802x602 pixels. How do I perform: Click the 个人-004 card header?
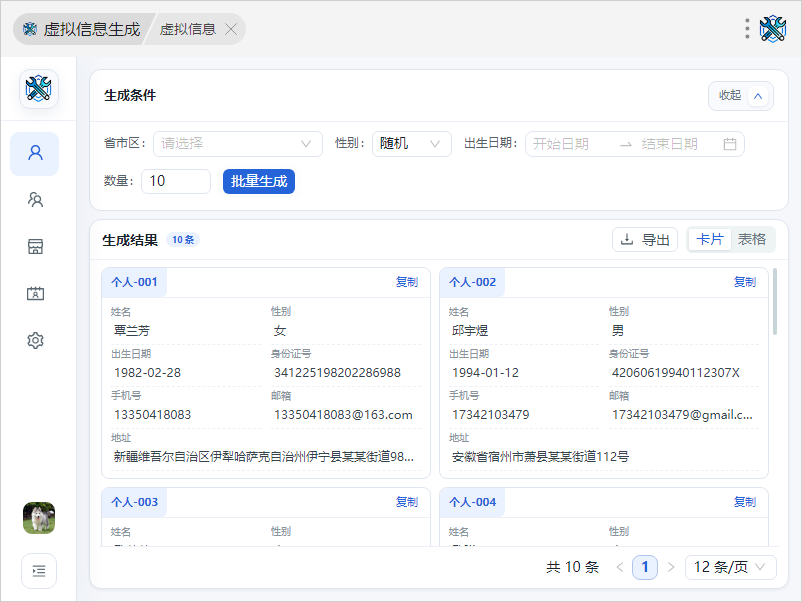coord(473,502)
